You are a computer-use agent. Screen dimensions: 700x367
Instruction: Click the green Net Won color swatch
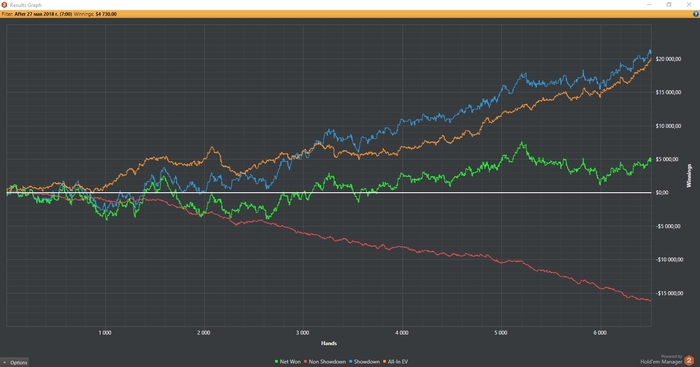point(277,362)
